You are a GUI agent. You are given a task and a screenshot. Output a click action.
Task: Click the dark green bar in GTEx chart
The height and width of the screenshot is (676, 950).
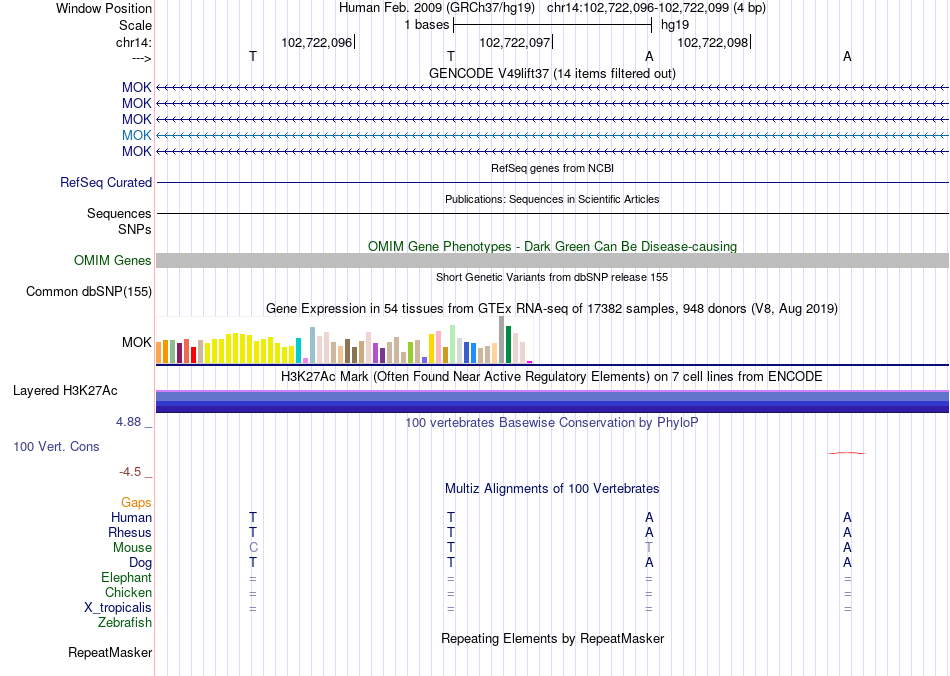509,344
